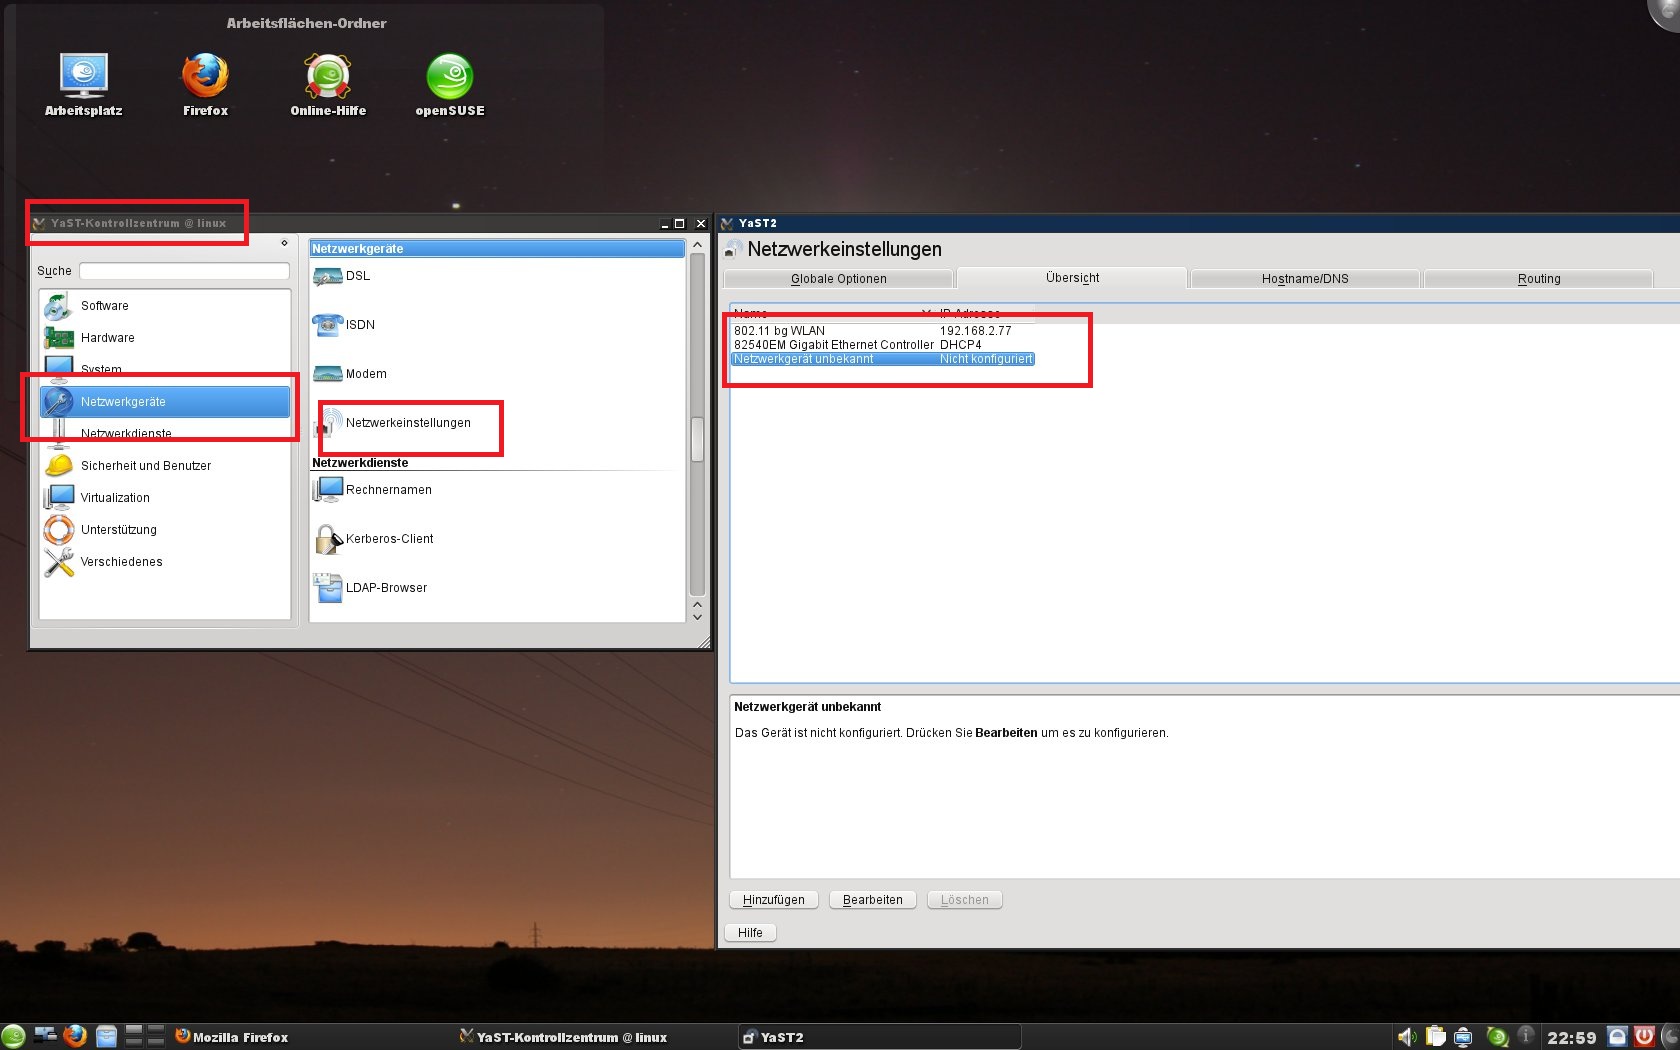The height and width of the screenshot is (1050, 1680).
Task: Switch to the Hostname/DNS tab
Action: pyautogui.click(x=1305, y=279)
